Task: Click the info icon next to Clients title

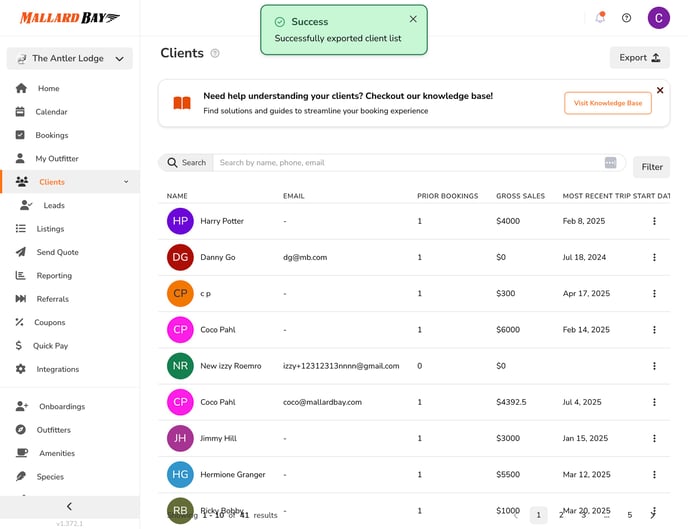Action: (x=215, y=54)
